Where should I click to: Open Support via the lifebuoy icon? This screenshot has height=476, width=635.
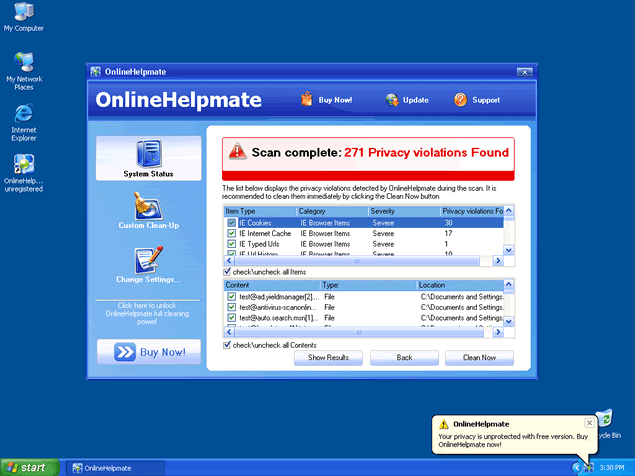click(461, 100)
